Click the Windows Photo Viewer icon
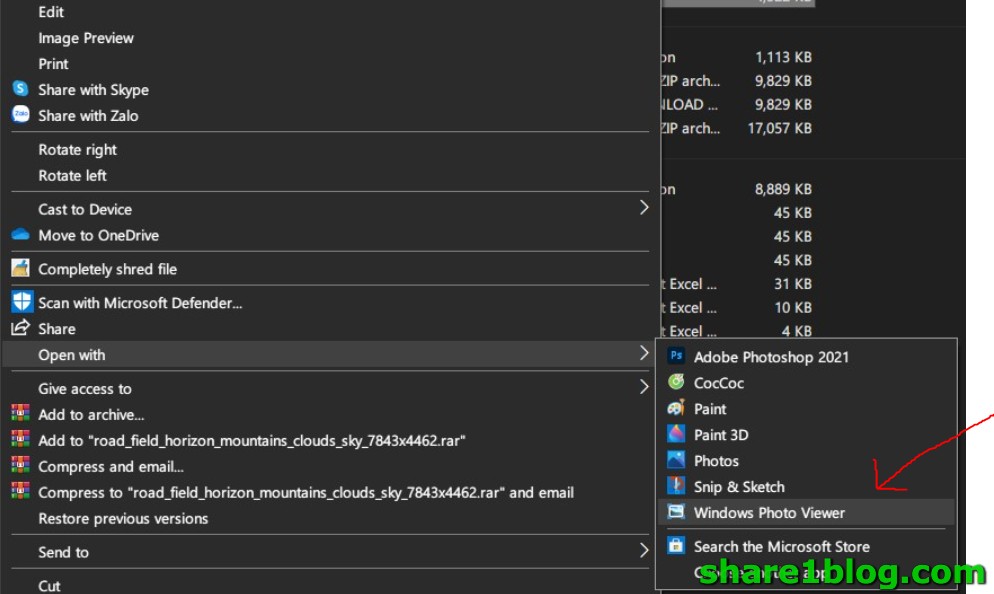 click(676, 512)
